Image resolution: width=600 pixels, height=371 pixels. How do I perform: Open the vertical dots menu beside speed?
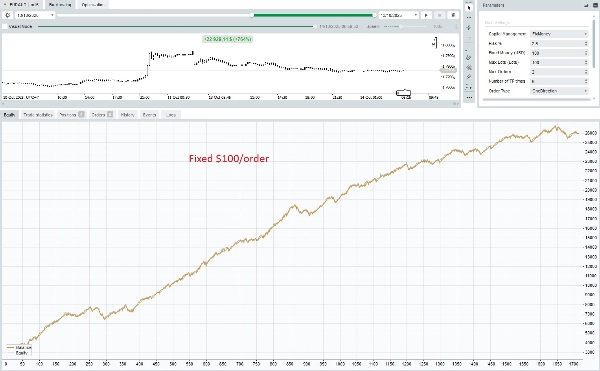456,27
